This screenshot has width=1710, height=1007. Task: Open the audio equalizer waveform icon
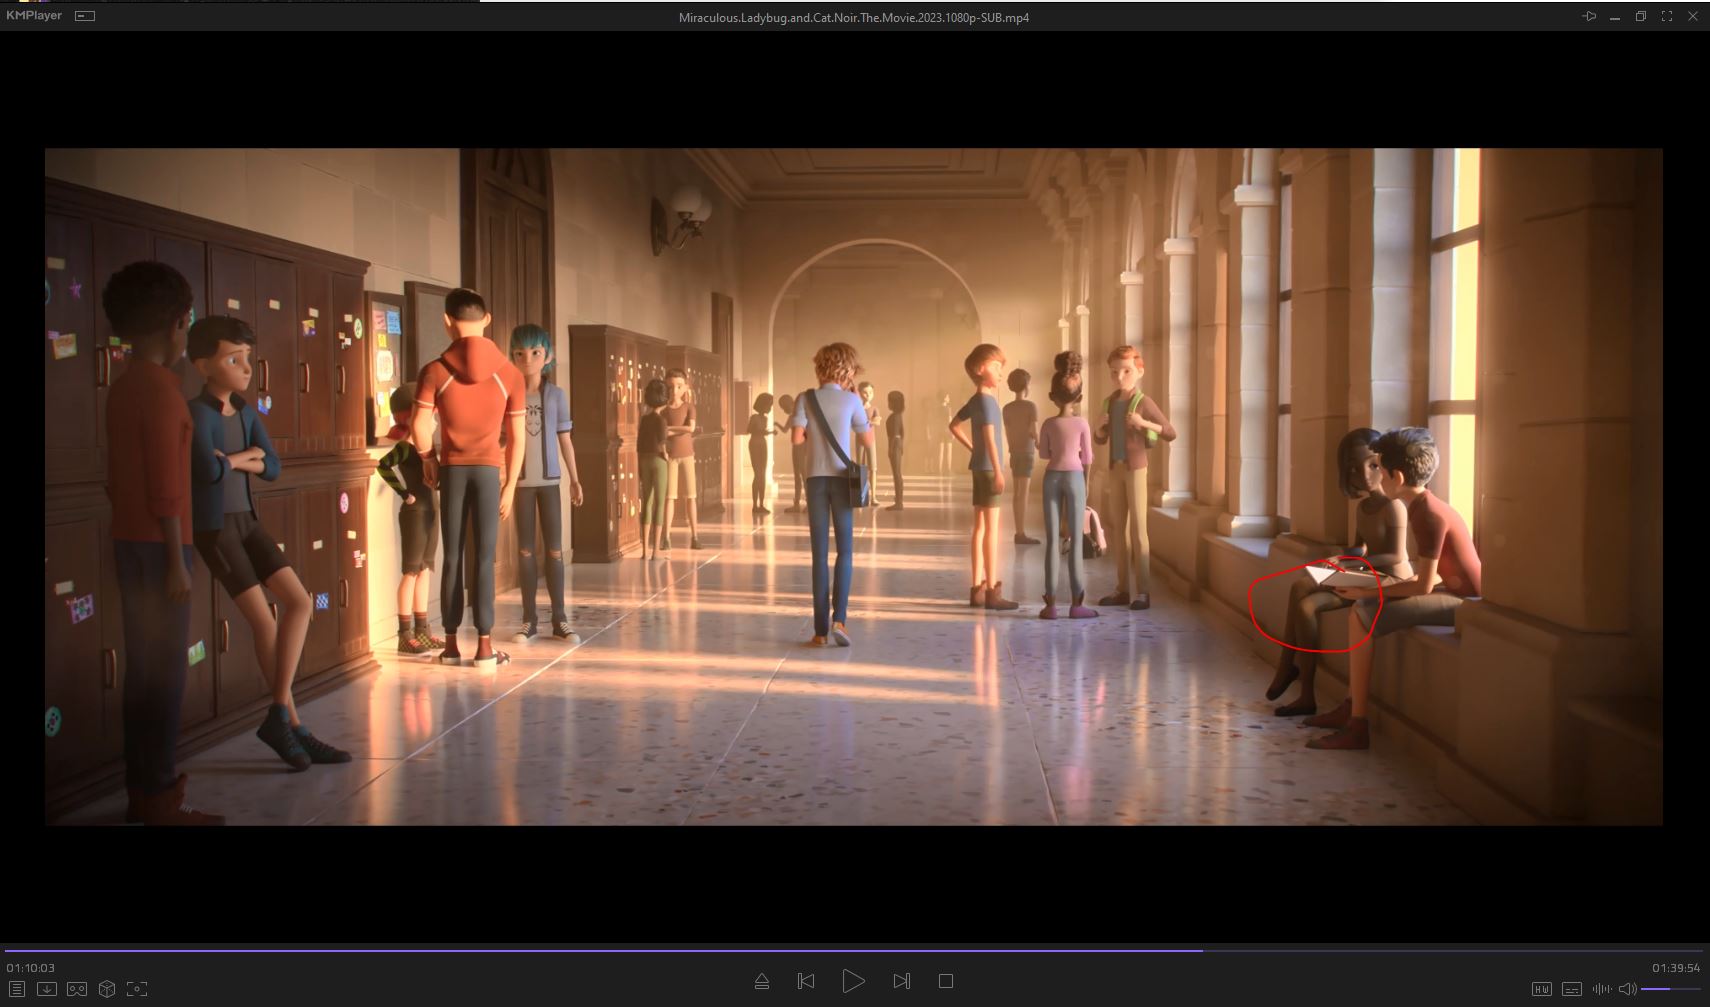(x=1601, y=989)
